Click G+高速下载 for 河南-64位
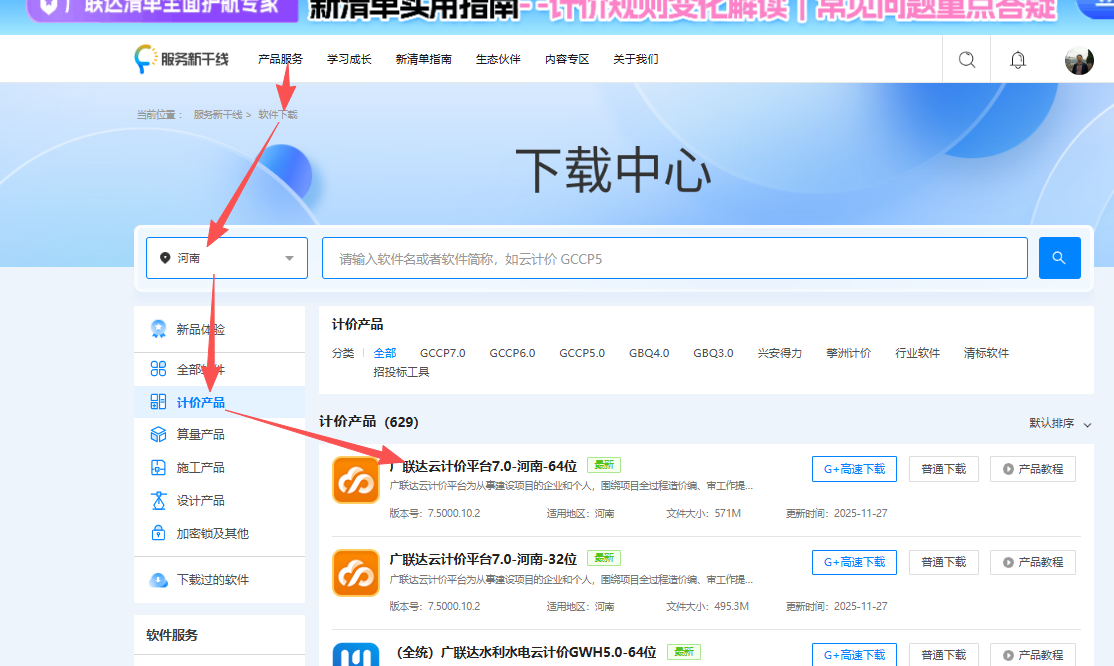Image resolution: width=1114 pixels, height=666 pixels. 854,469
